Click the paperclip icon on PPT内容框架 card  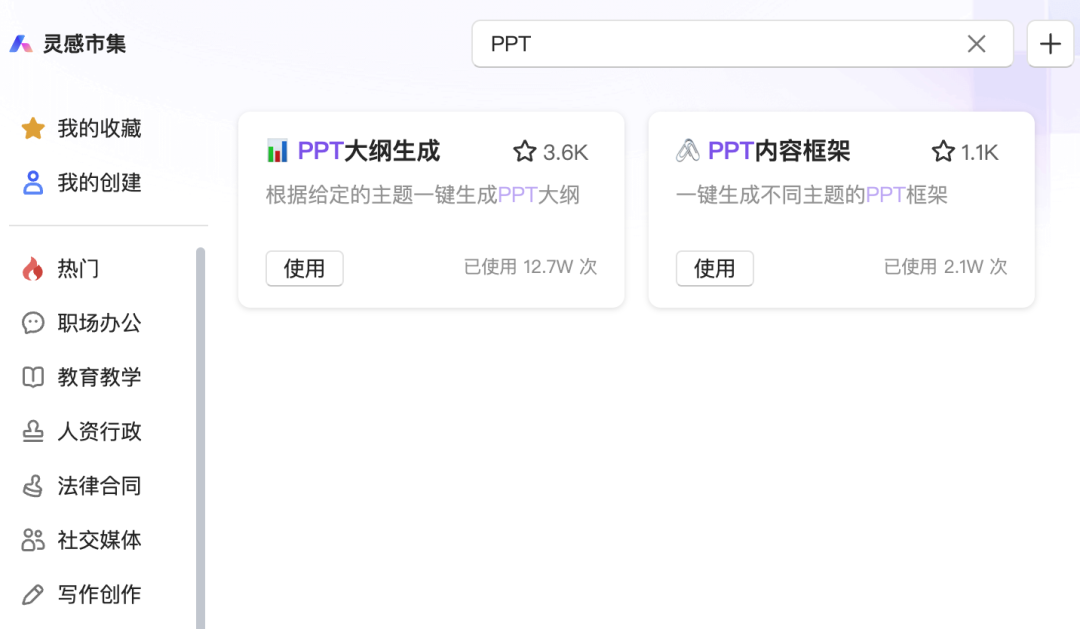click(688, 151)
